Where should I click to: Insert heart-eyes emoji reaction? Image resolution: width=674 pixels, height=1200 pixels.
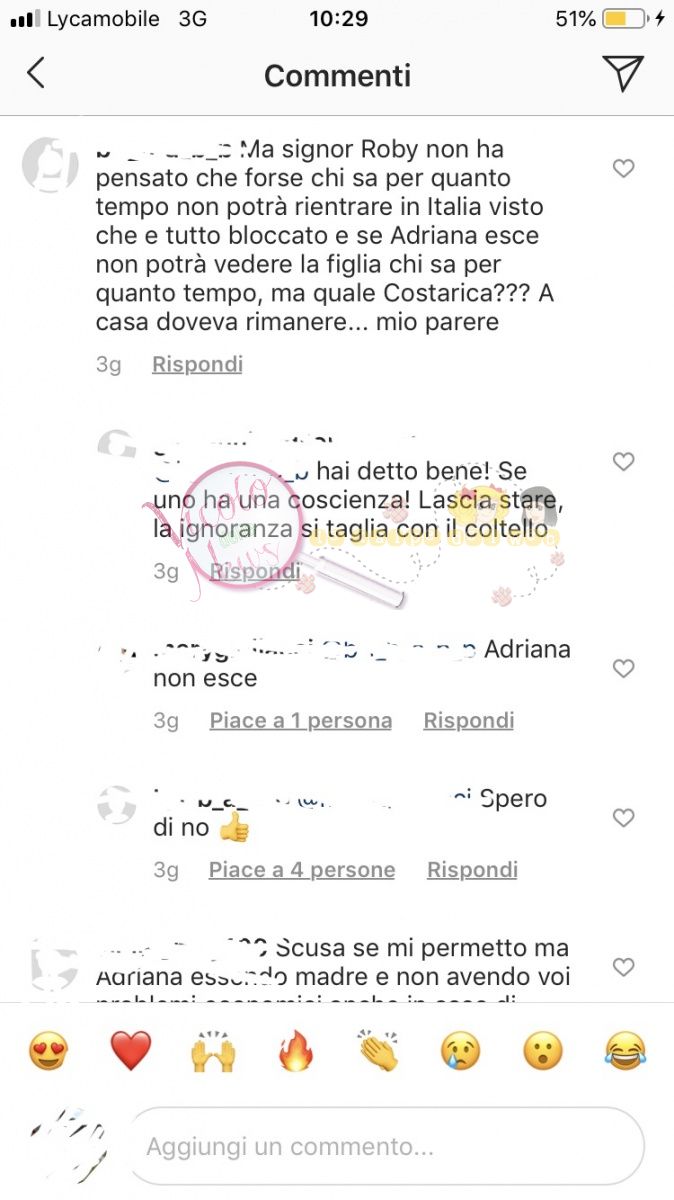pos(48,1051)
